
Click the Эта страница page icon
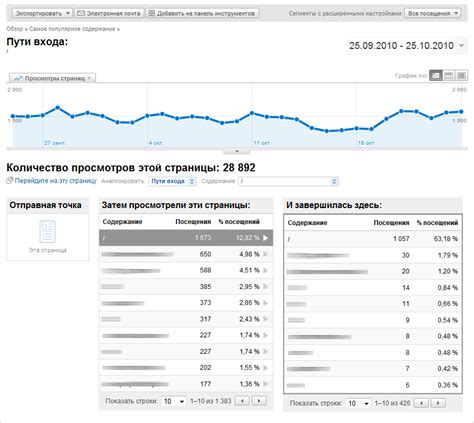[48, 231]
